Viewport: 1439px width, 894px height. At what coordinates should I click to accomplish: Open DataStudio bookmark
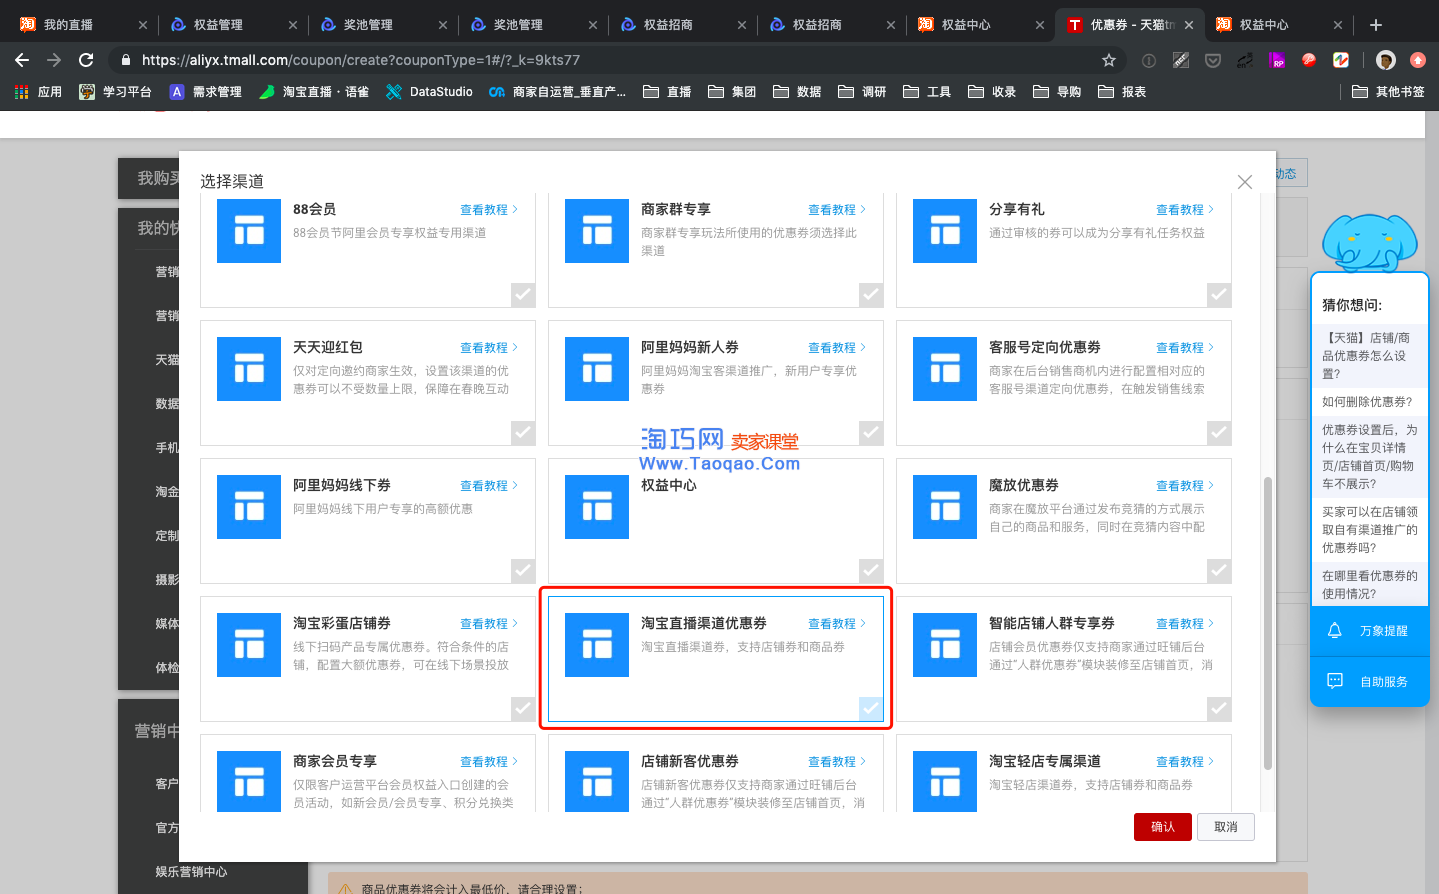(x=429, y=92)
